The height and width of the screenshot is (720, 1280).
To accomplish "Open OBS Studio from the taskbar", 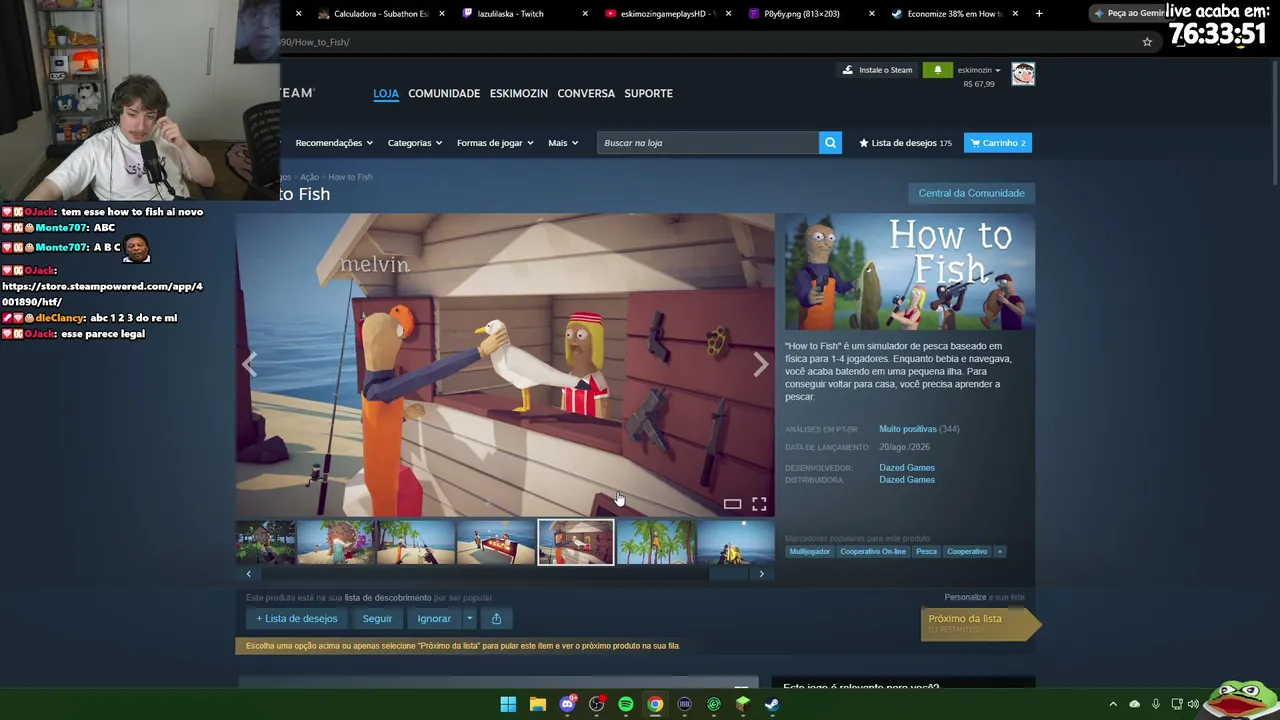I will 597,704.
